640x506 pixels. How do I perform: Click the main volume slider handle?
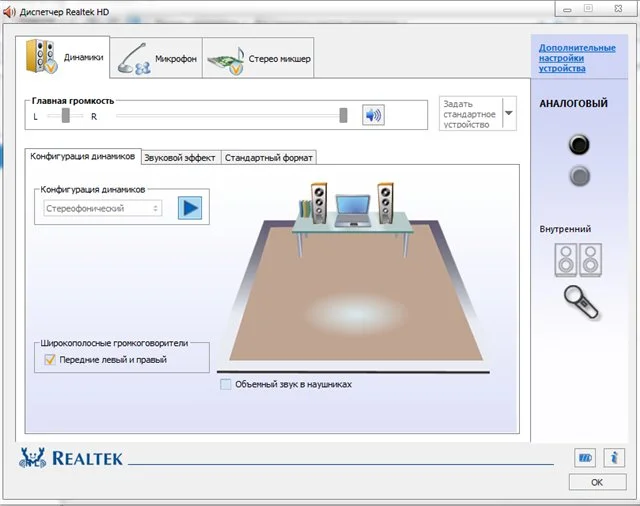click(x=343, y=115)
